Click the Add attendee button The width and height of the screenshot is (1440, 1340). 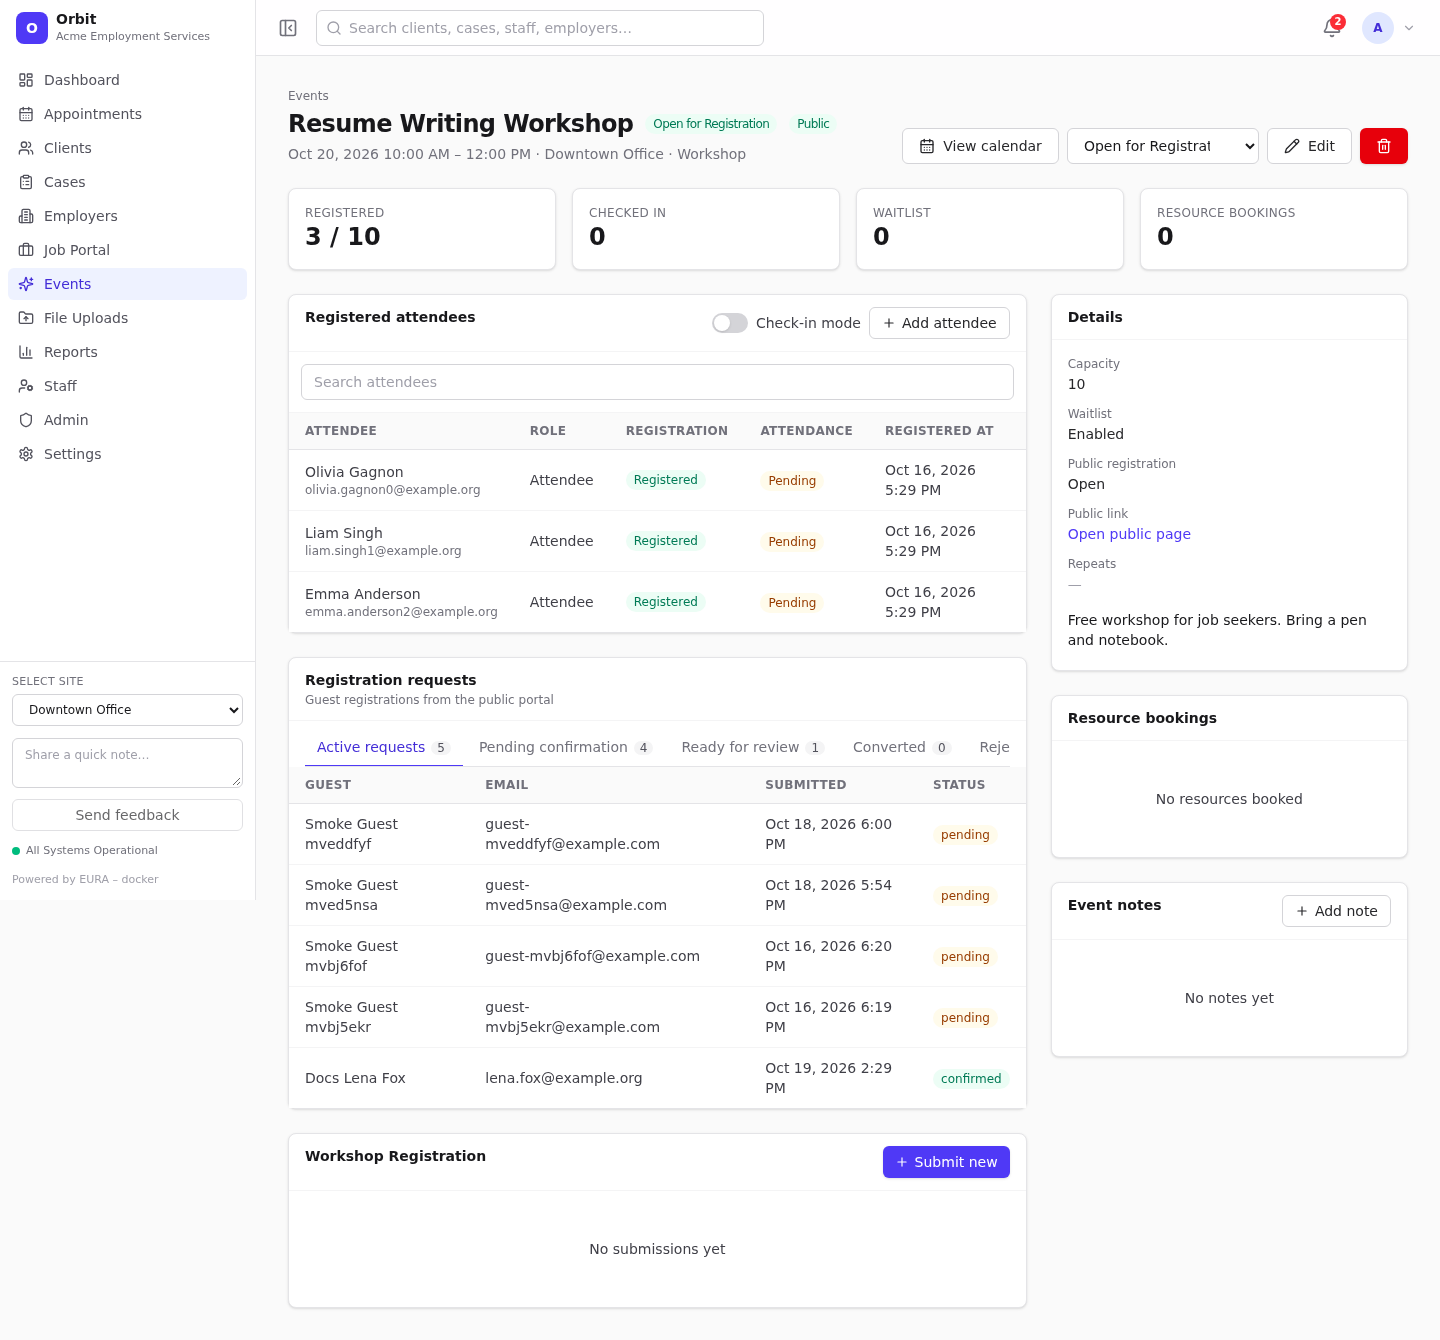pyautogui.click(x=939, y=323)
